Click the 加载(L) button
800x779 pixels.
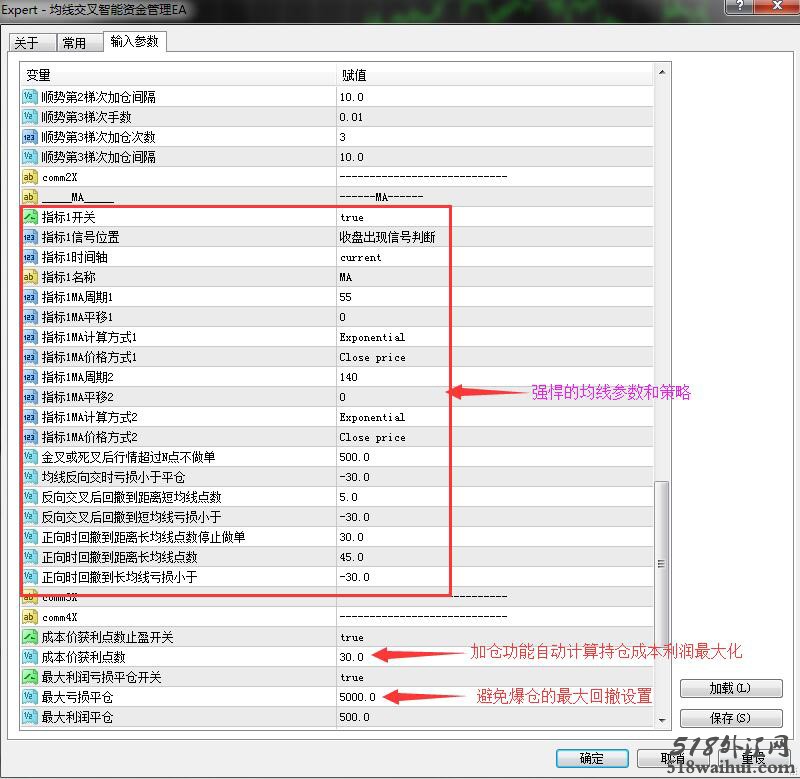coord(731,688)
